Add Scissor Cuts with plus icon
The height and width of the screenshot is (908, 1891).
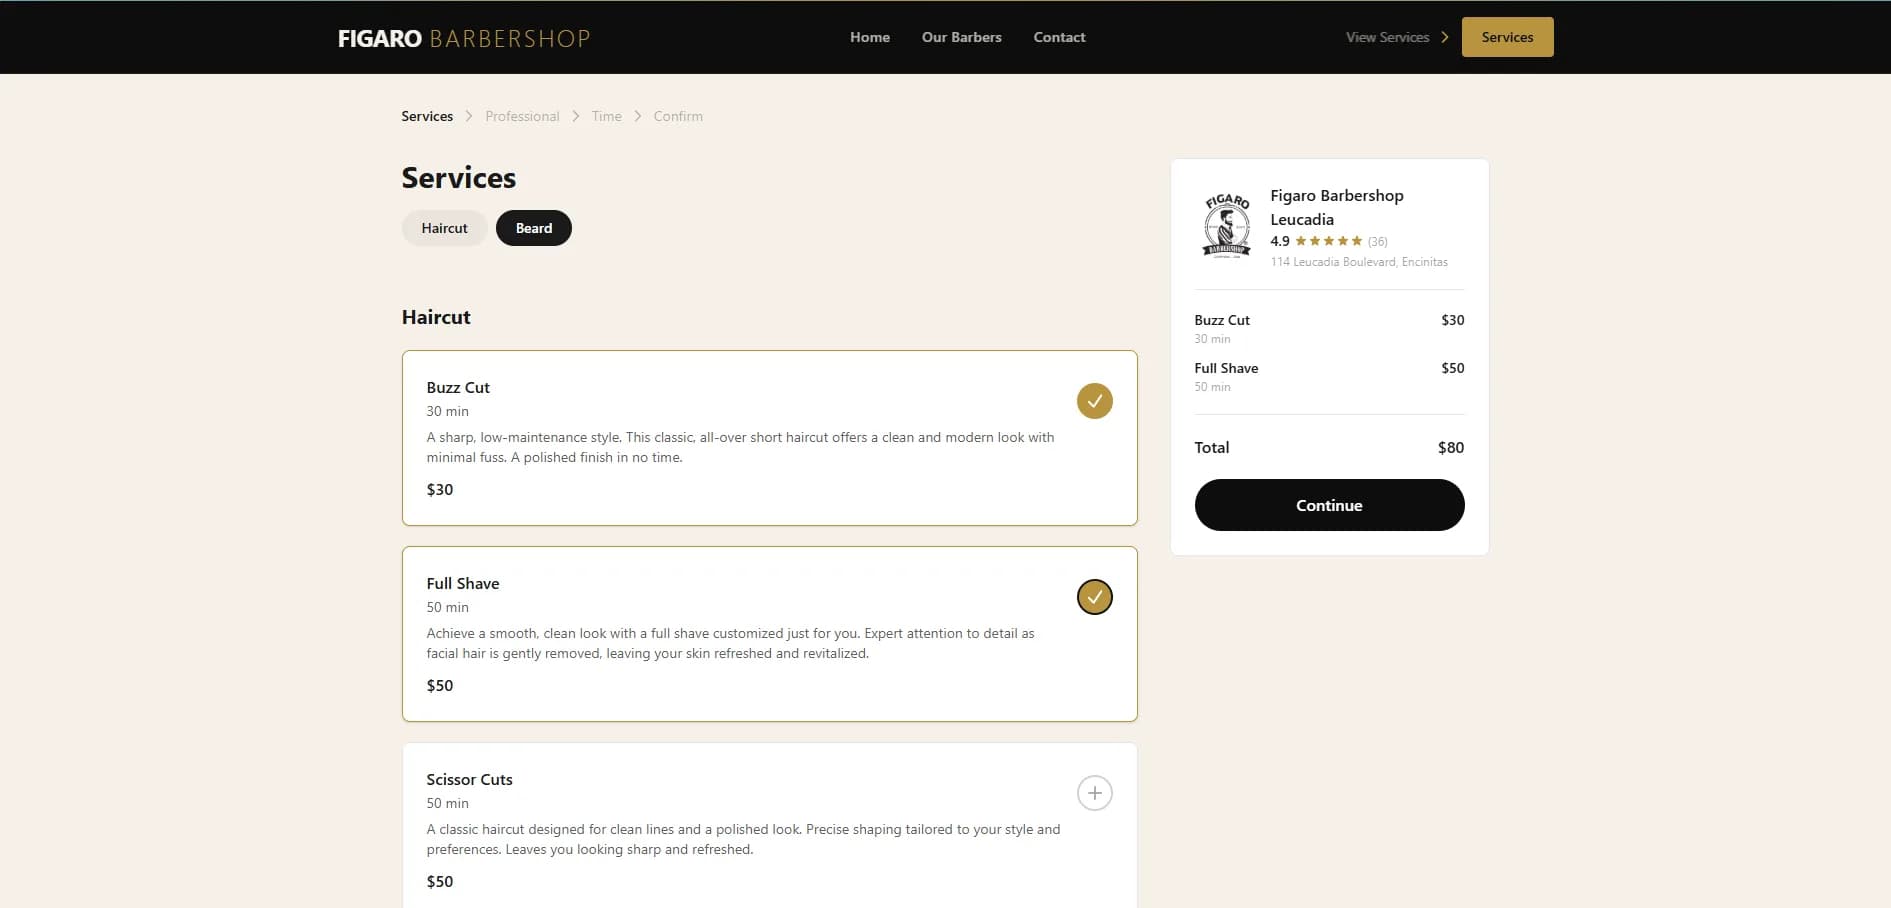1094,793
